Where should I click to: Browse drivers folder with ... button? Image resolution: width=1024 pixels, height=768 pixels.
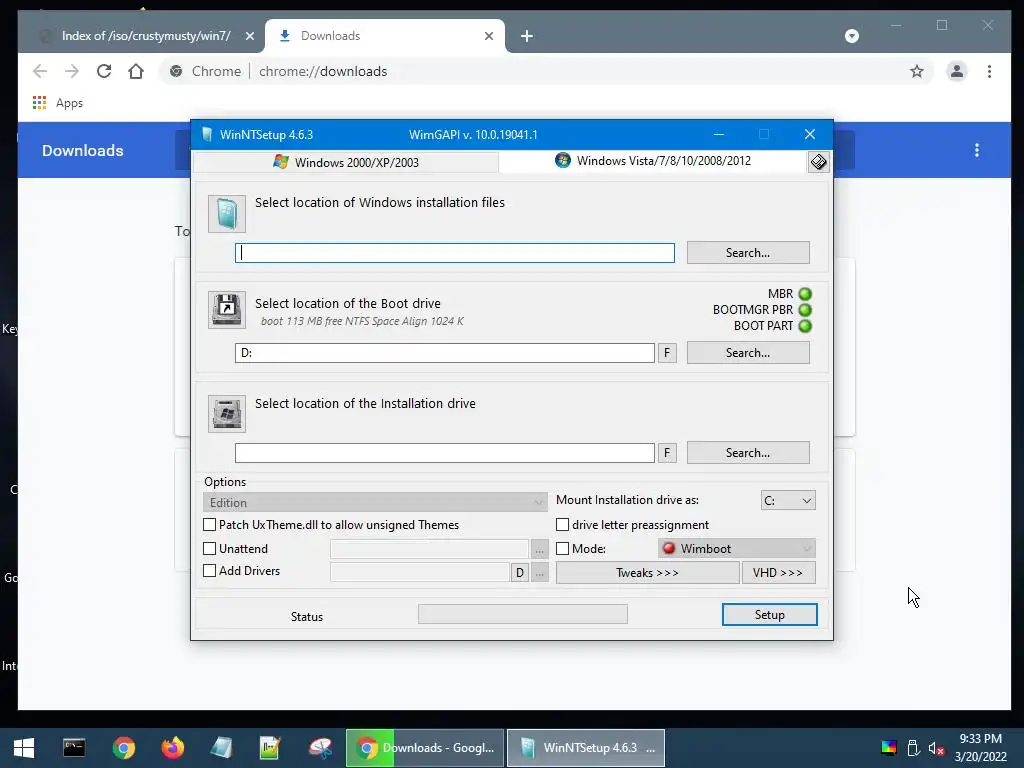tap(539, 573)
